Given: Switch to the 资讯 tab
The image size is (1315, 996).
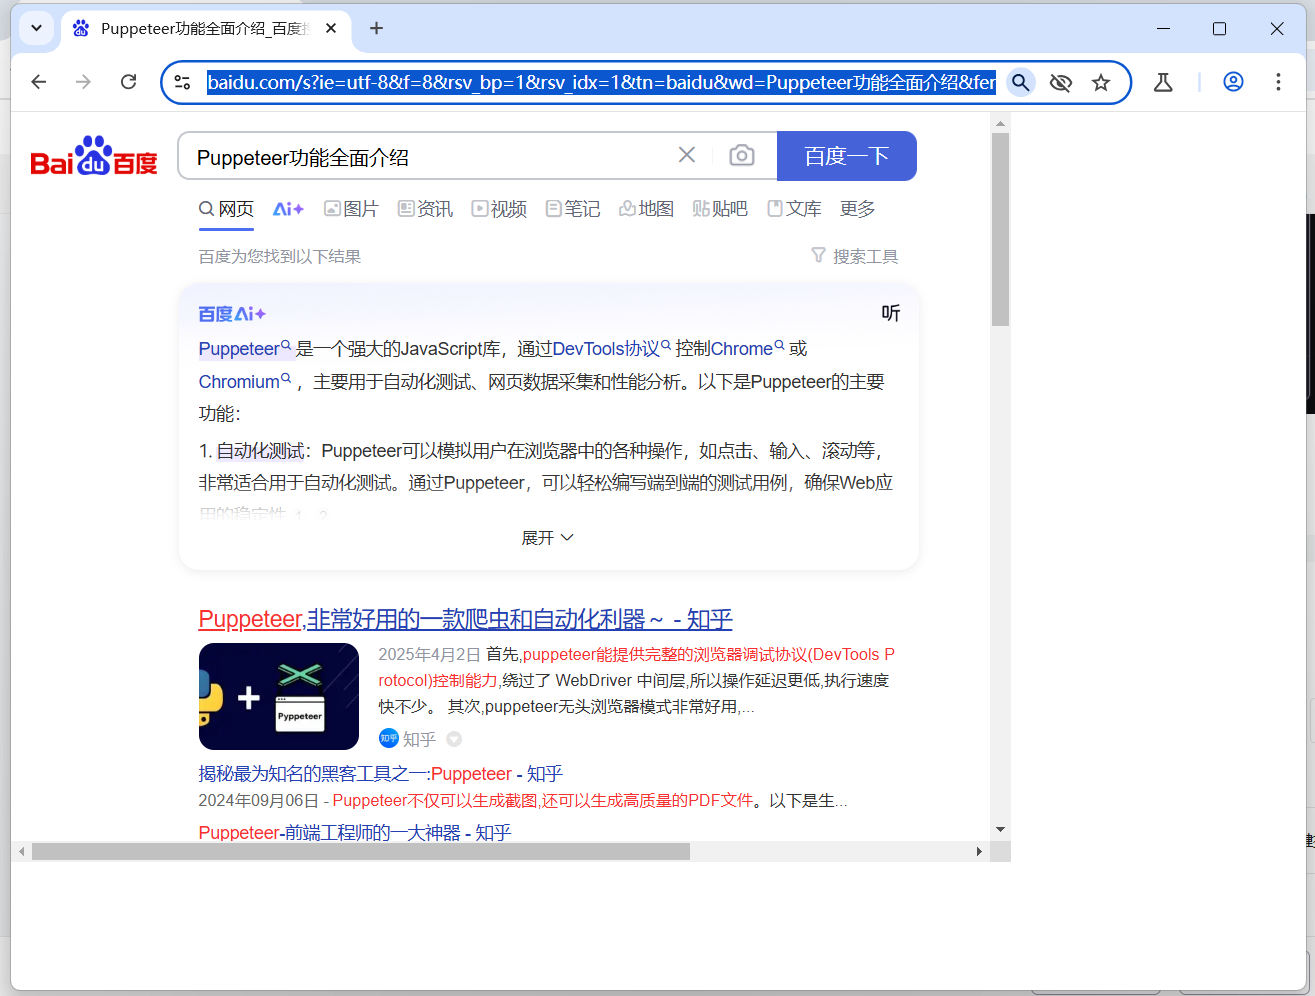Looking at the screenshot, I should (425, 209).
